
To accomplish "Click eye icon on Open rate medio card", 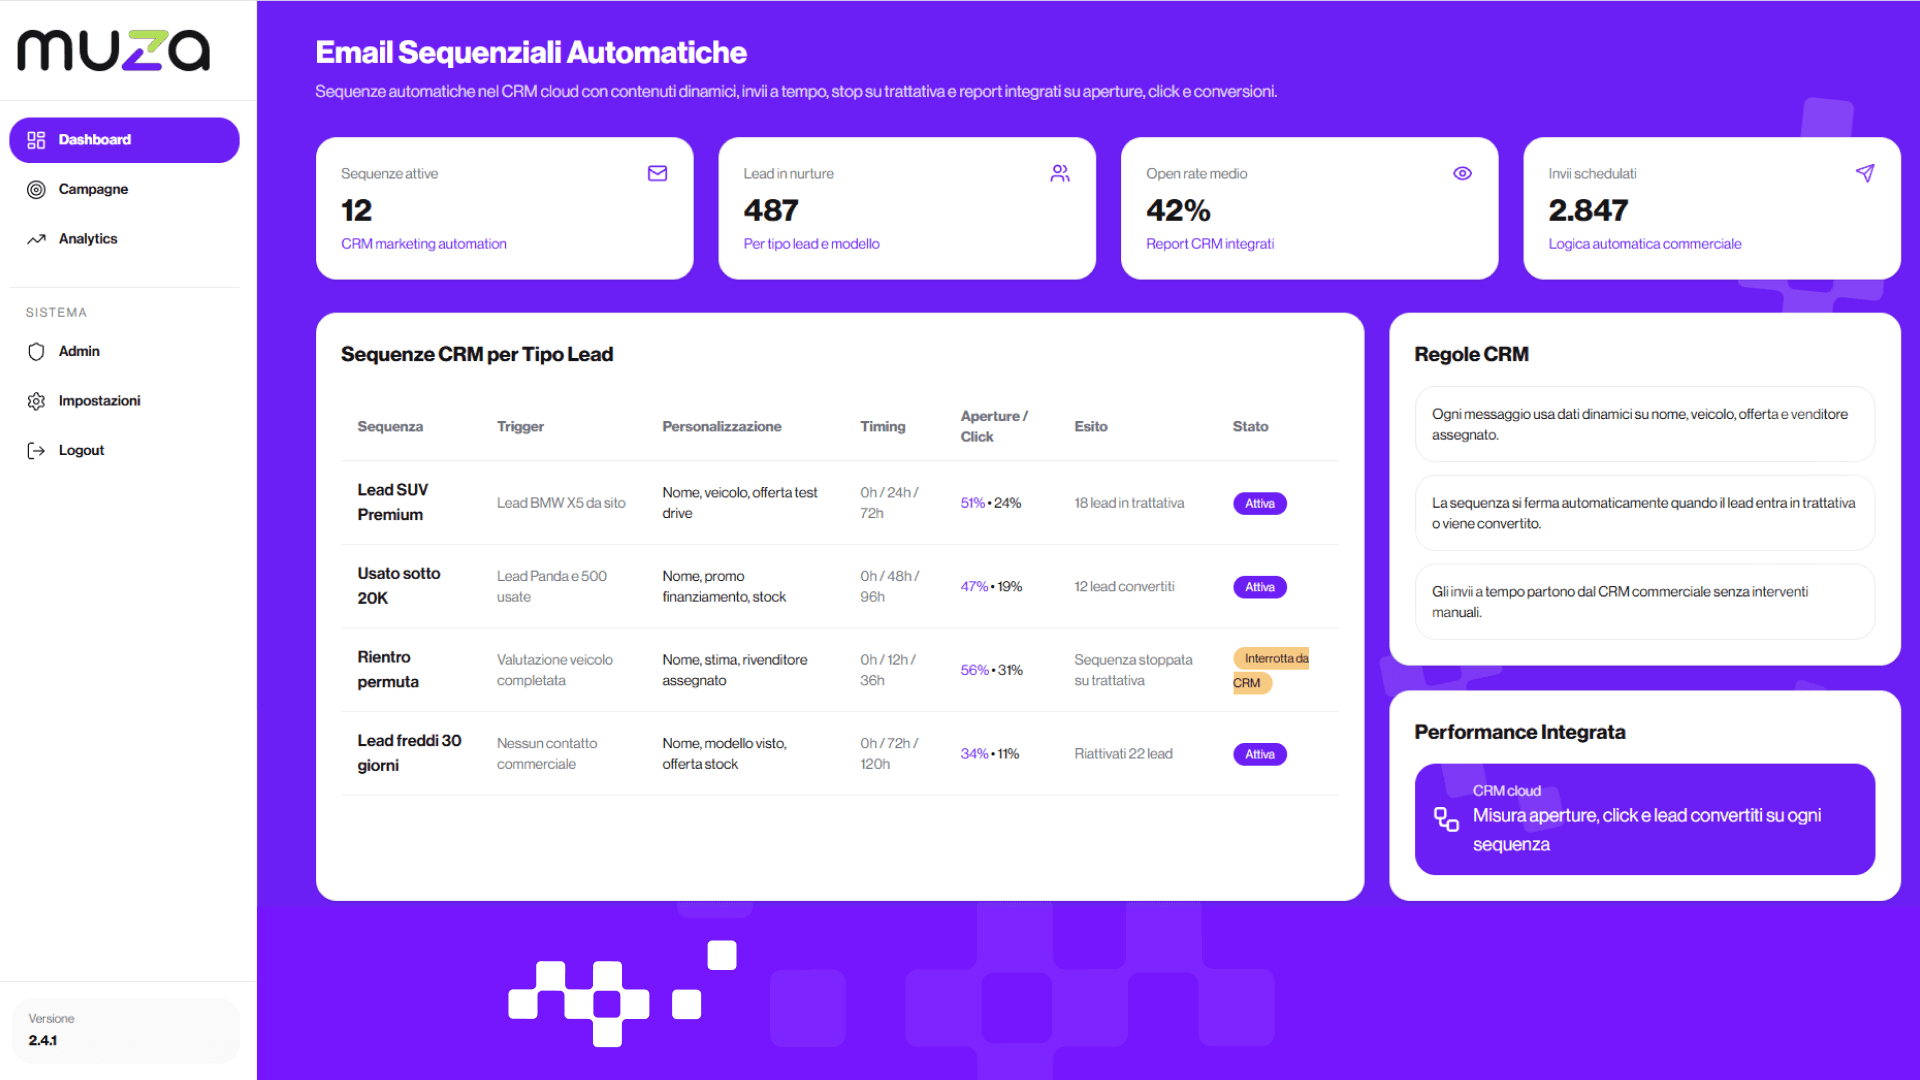I will pyautogui.click(x=1462, y=174).
